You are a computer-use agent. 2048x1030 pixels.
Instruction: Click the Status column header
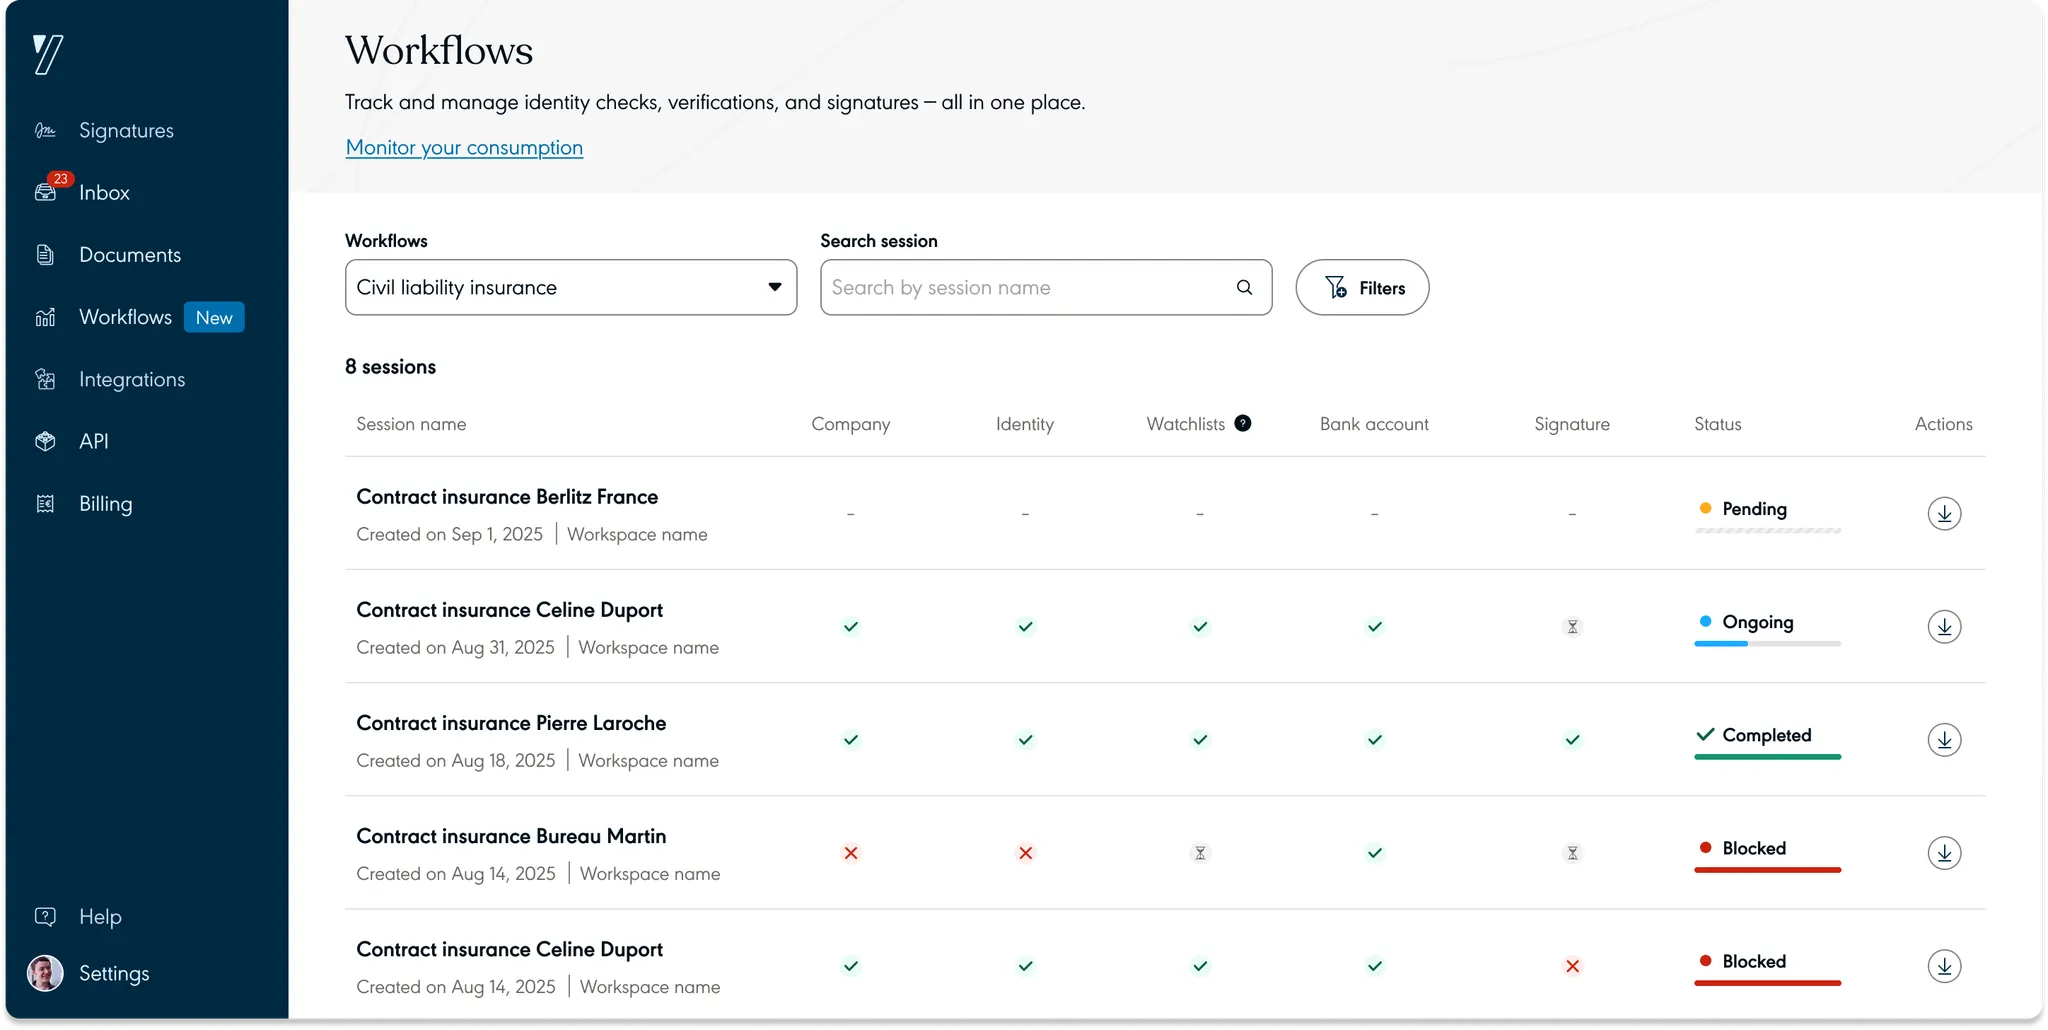pyautogui.click(x=1718, y=424)
